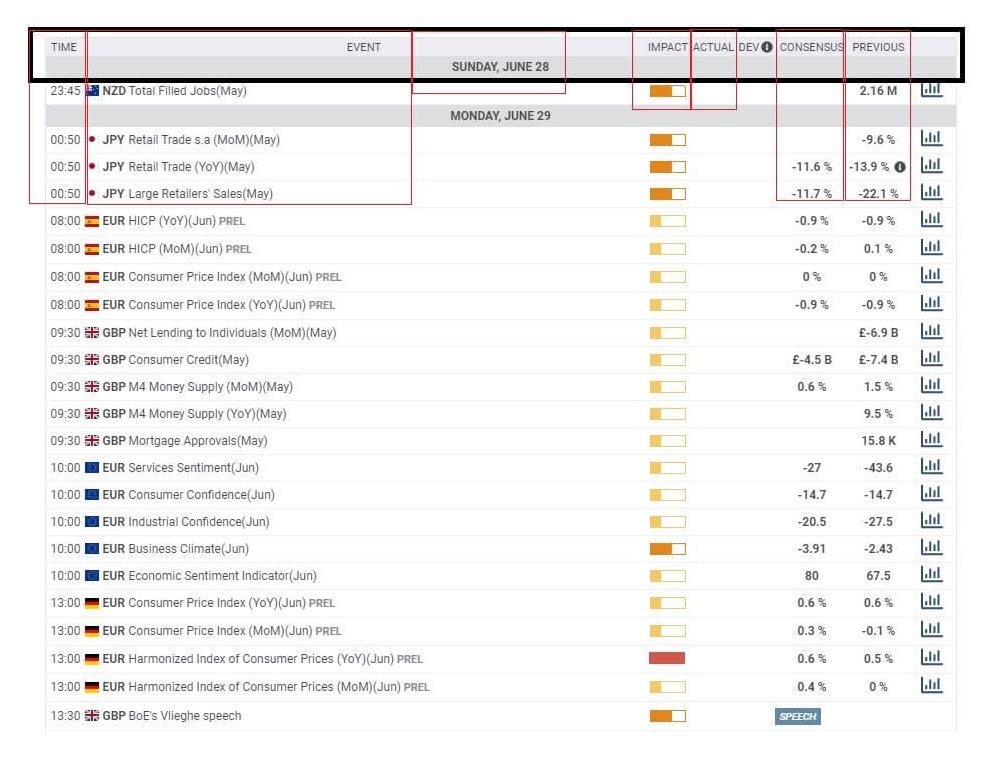Open GBP BoE's Vlieghe speech event
This screenshot has height=757, width=999.
point(171,716)
